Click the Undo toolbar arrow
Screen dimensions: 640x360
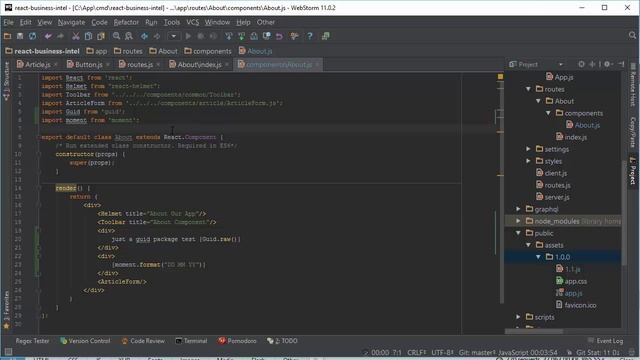(x=48, y=36)
